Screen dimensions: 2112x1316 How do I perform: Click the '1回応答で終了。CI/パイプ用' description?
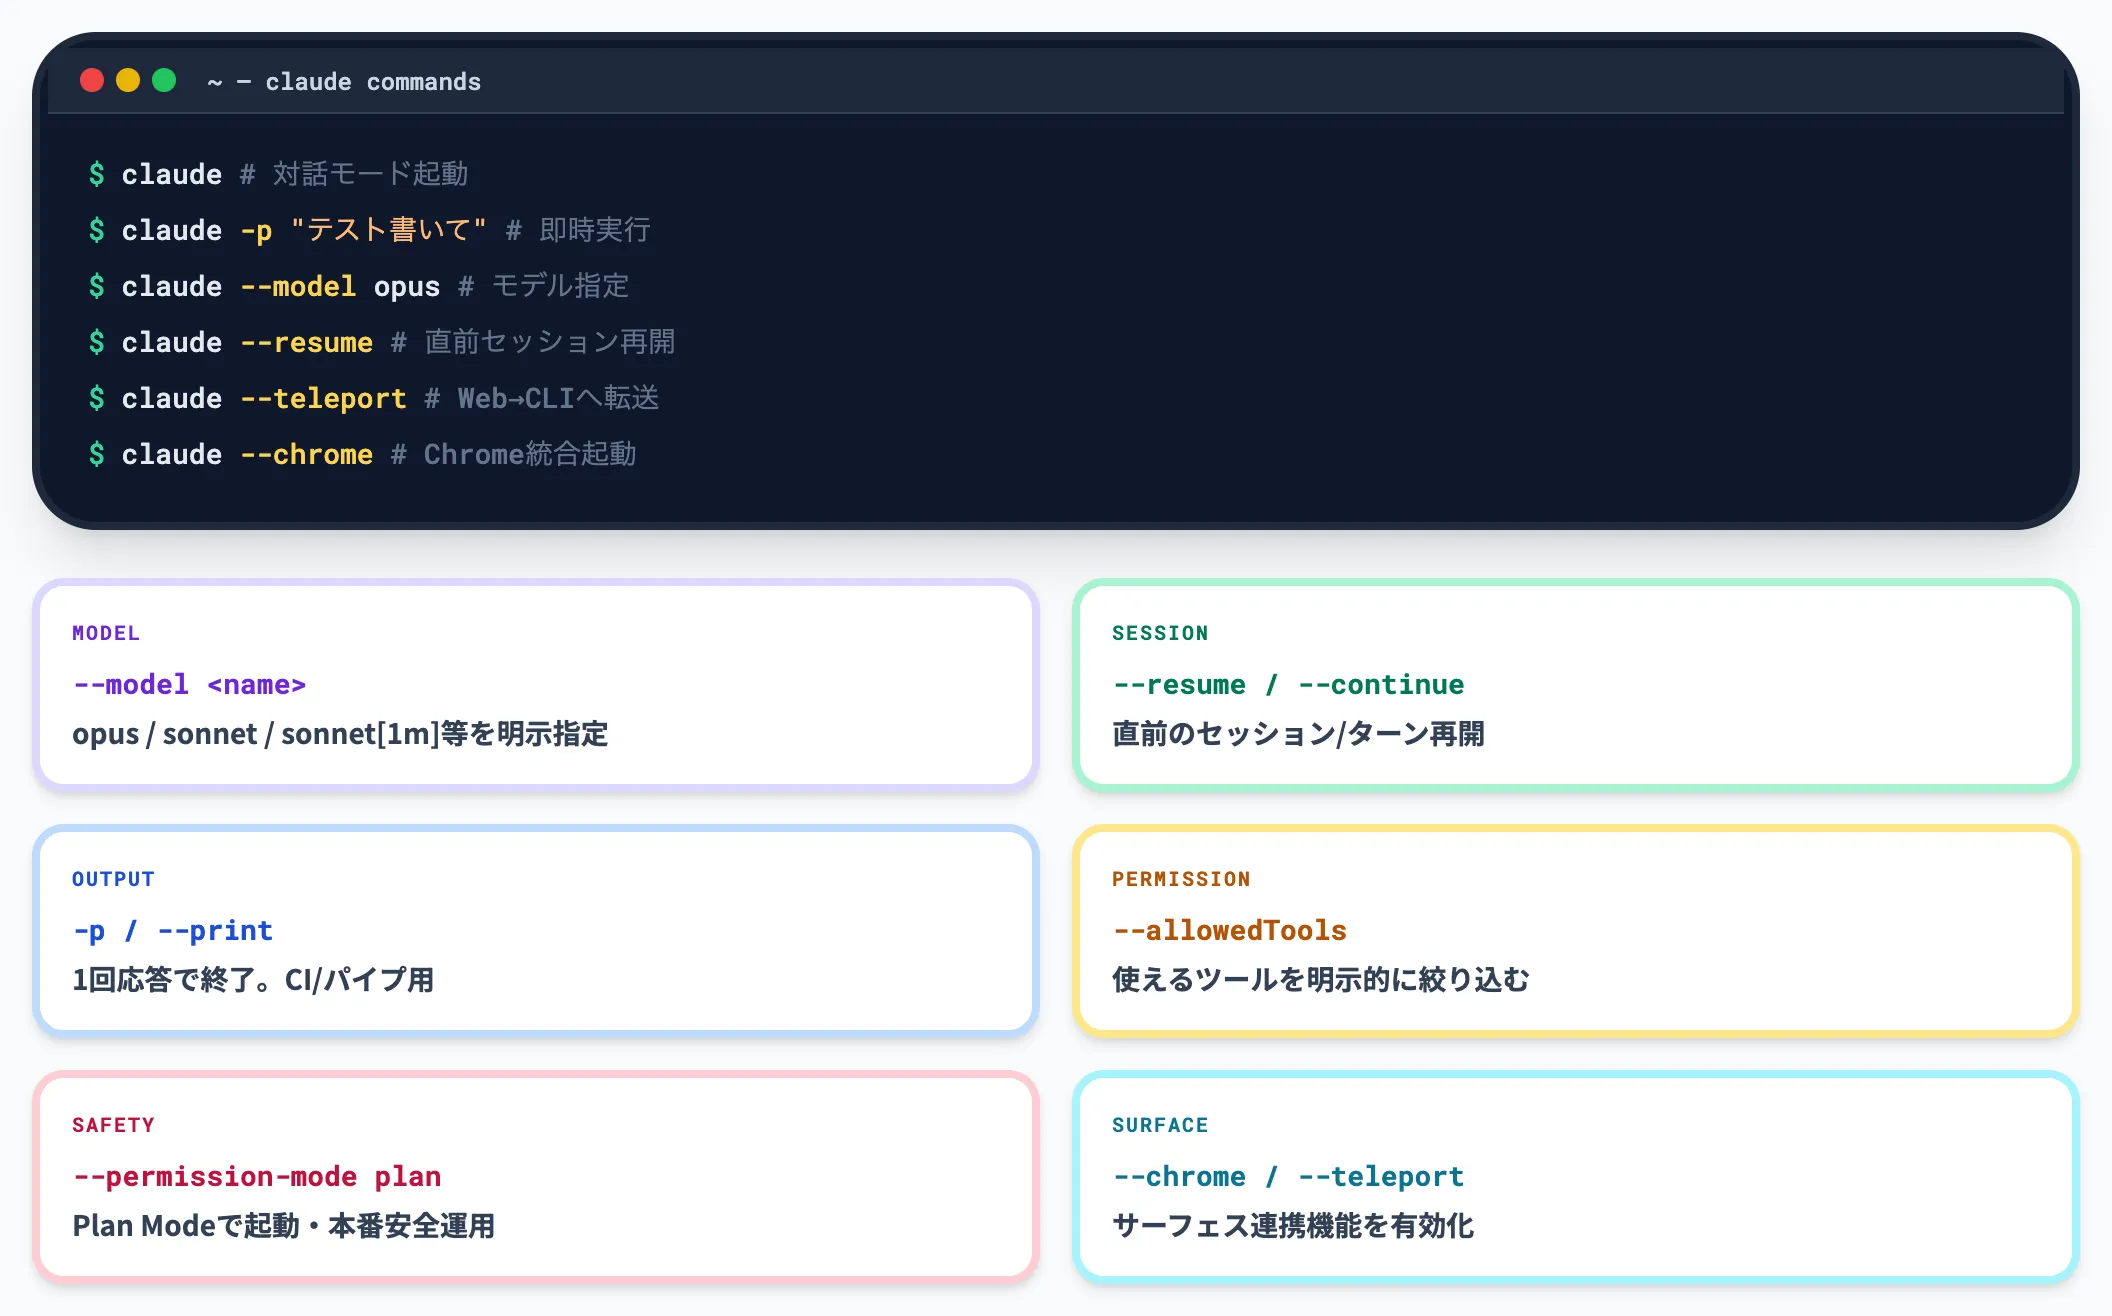253,980
